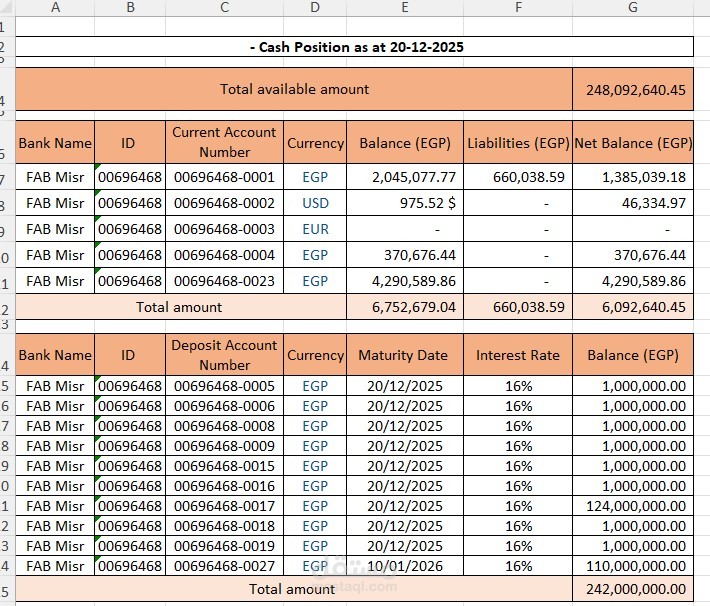This screenshot has height=606, width=710.
Task: Select the Liabilities (EGP) header cell
Action: [x=518, y=142]
